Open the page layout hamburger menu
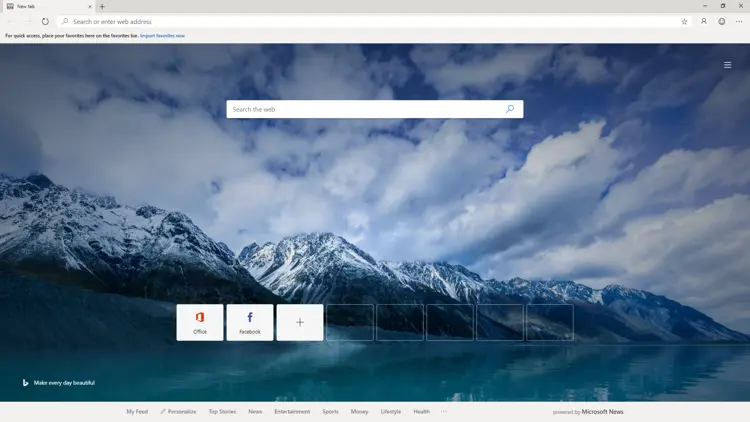This screenshot has height=422, width=750. pos(728,65)
